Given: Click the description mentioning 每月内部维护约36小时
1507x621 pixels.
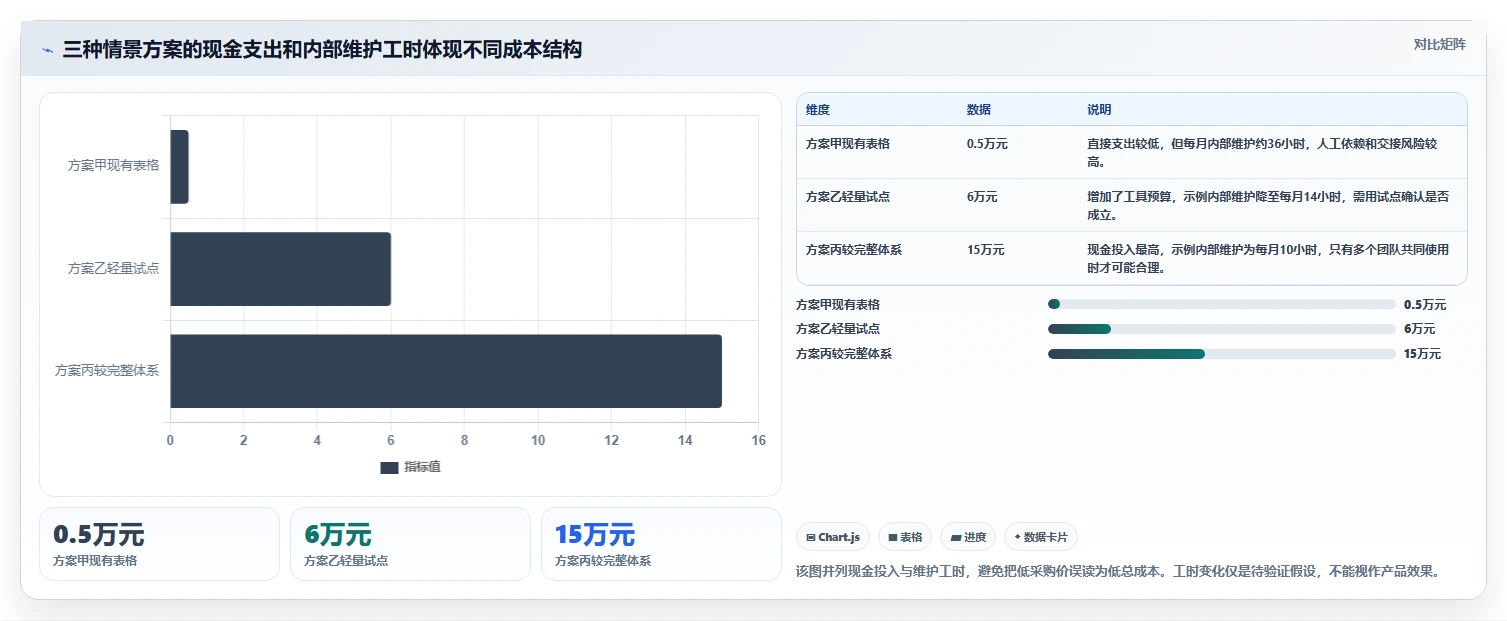Looking at the screenshot, I should pyautogui.click(x=1262, y=152).
